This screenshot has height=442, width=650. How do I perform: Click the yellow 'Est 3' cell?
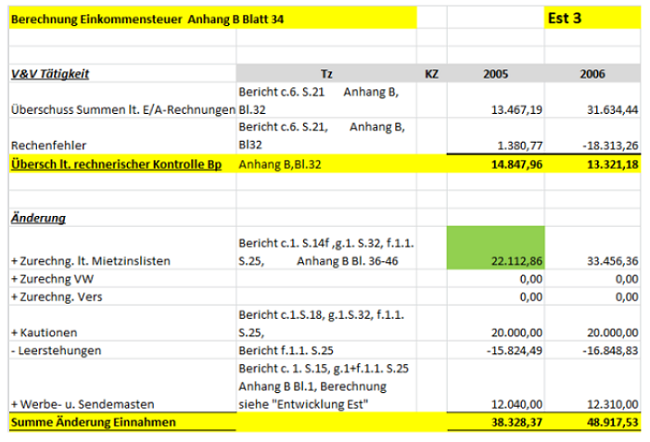[565, 19]
